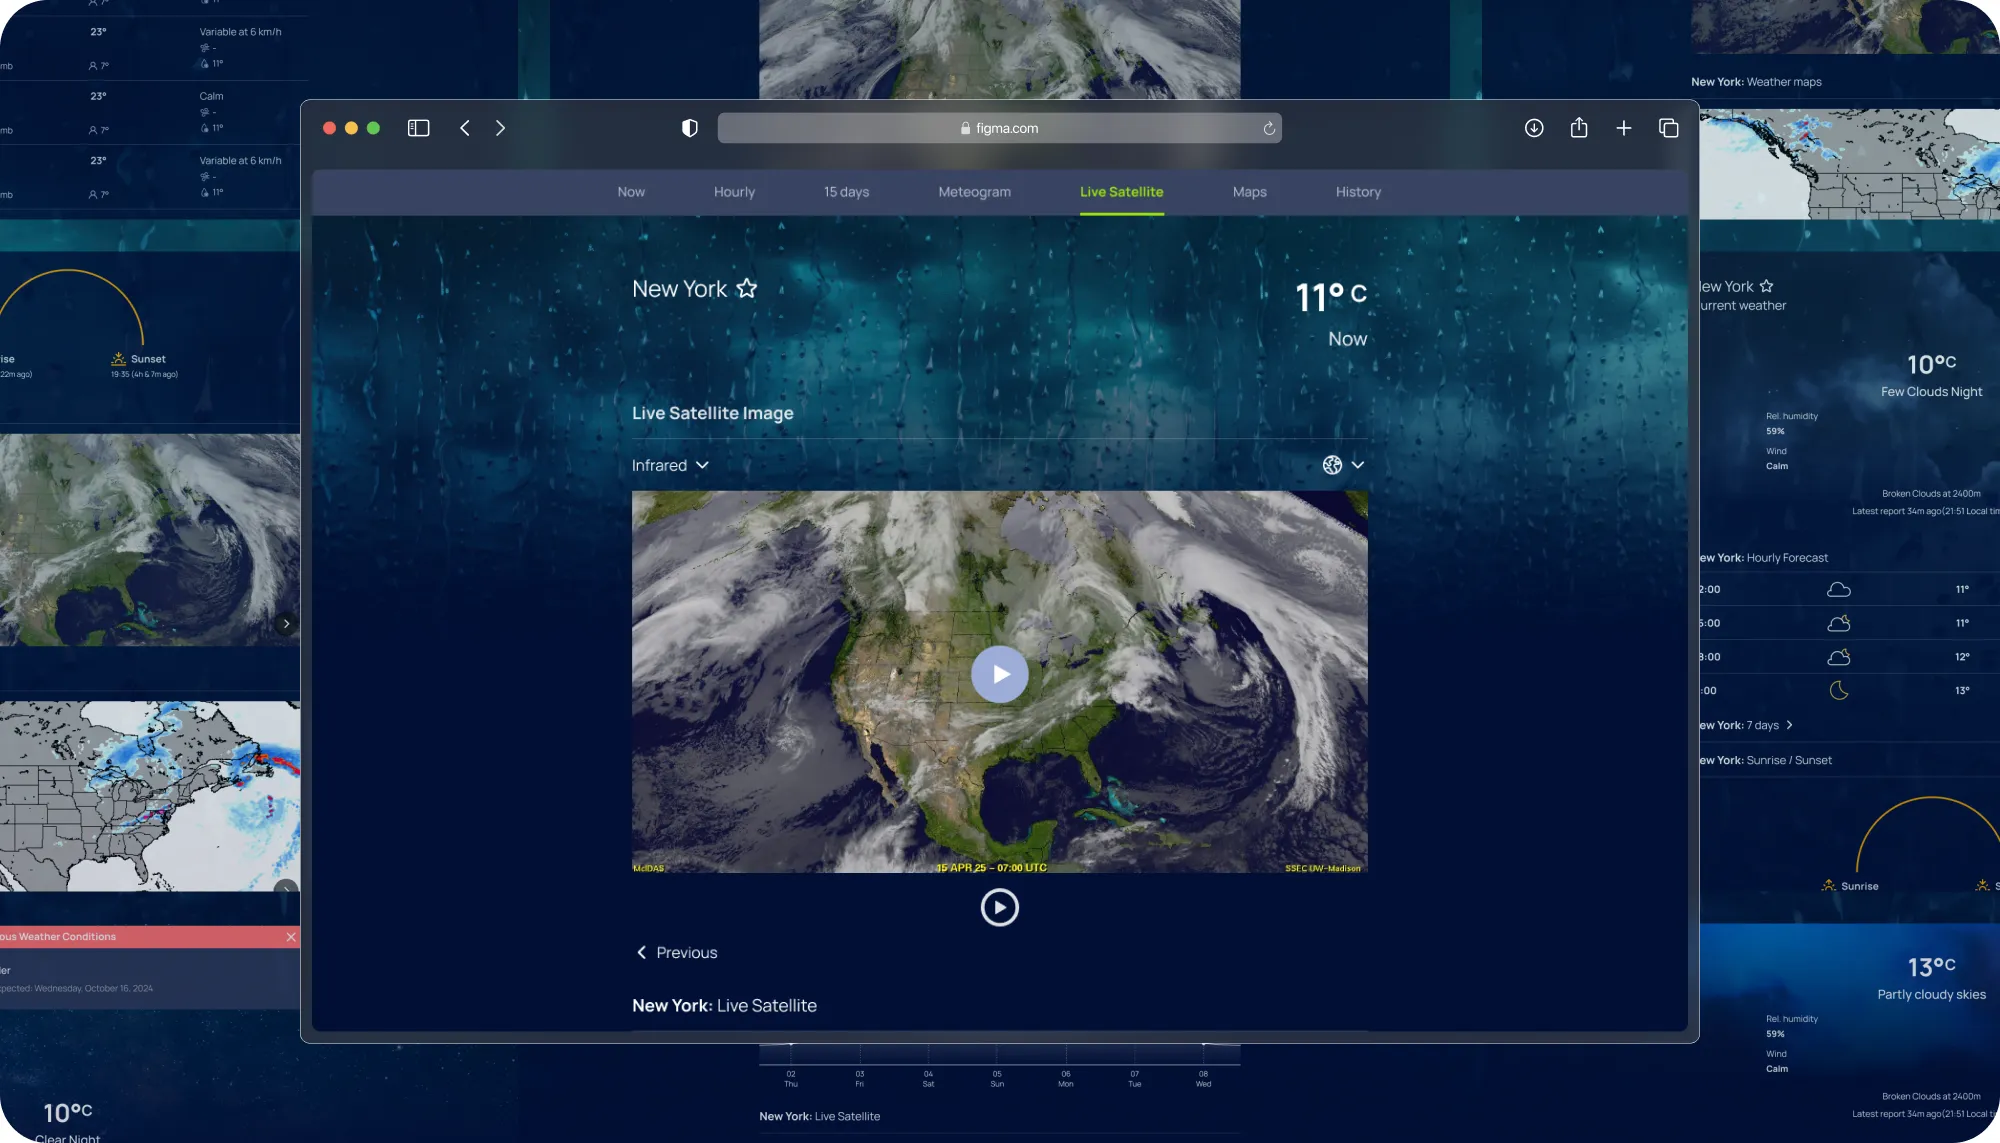
Task: Play the satellite animation from center button
Action: [999, 674]
